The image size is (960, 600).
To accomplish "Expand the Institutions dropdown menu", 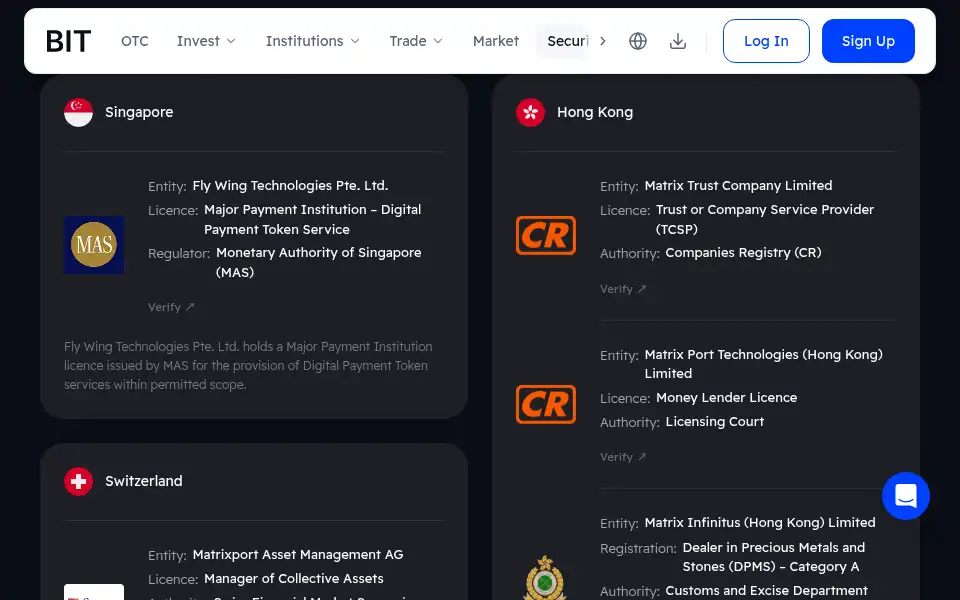I will (312, 41).
